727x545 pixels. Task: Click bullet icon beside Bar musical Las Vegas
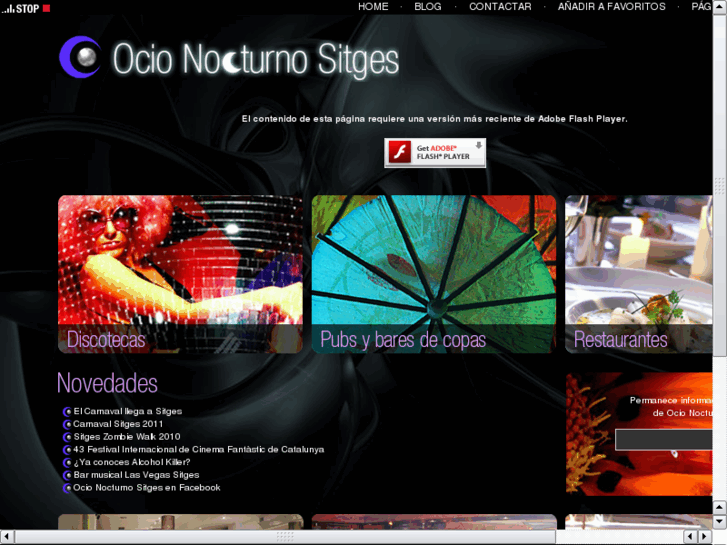tap(67, 475)
